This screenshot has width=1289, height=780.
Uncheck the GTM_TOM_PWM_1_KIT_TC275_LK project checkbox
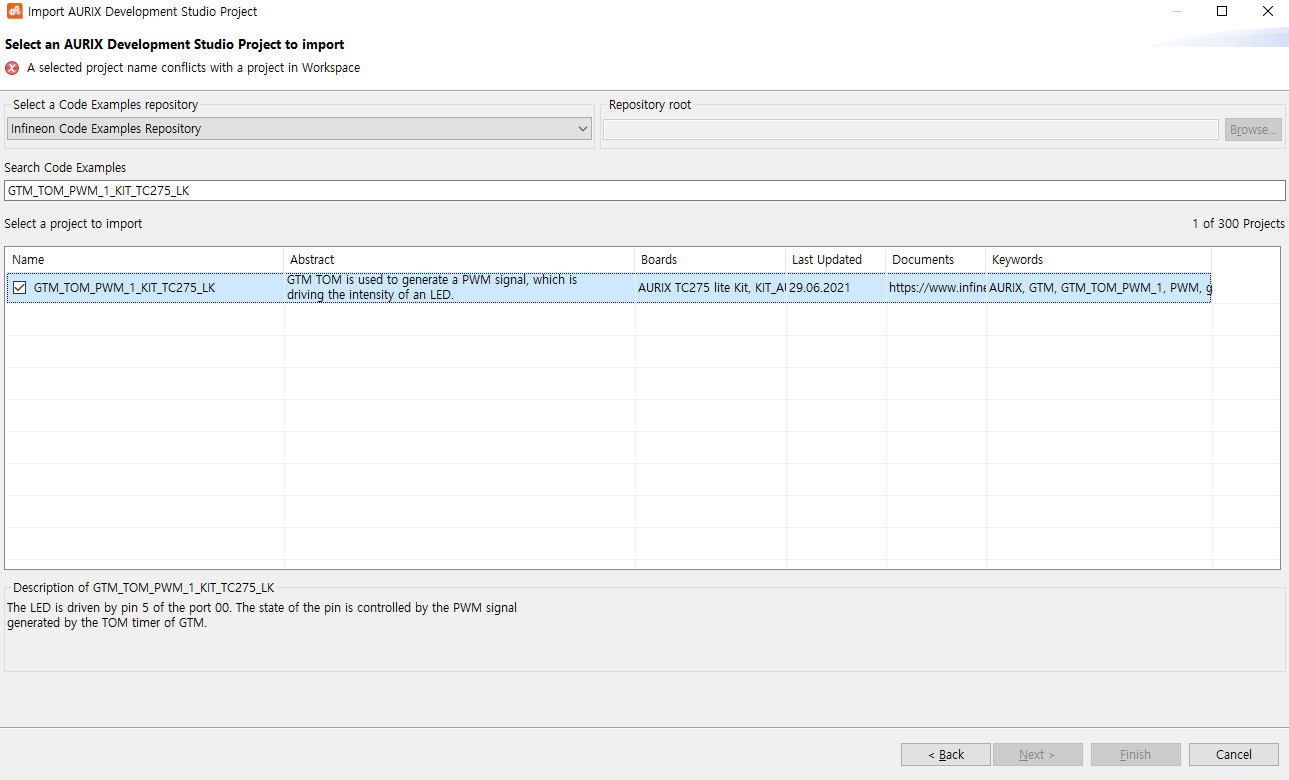[x=20, y=288]
